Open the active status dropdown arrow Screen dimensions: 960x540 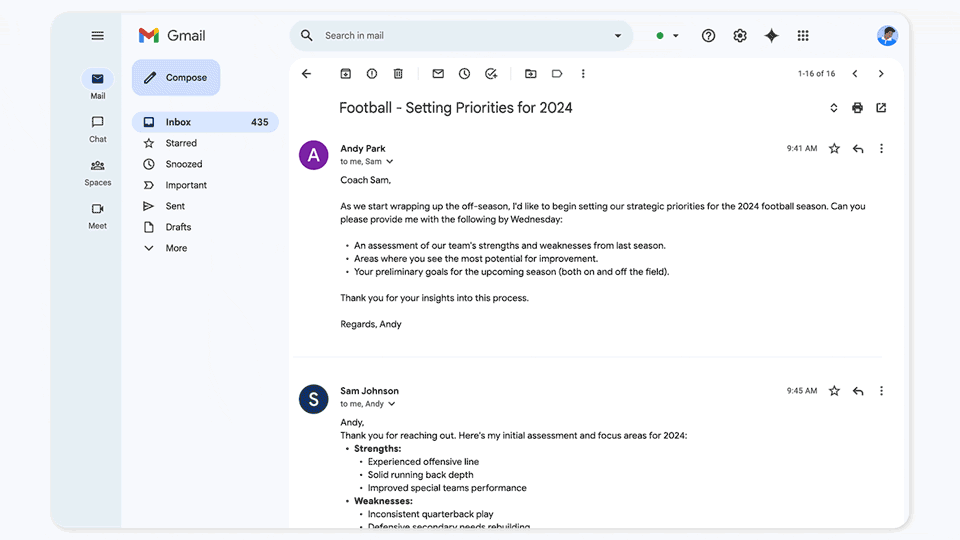(676, 36)
